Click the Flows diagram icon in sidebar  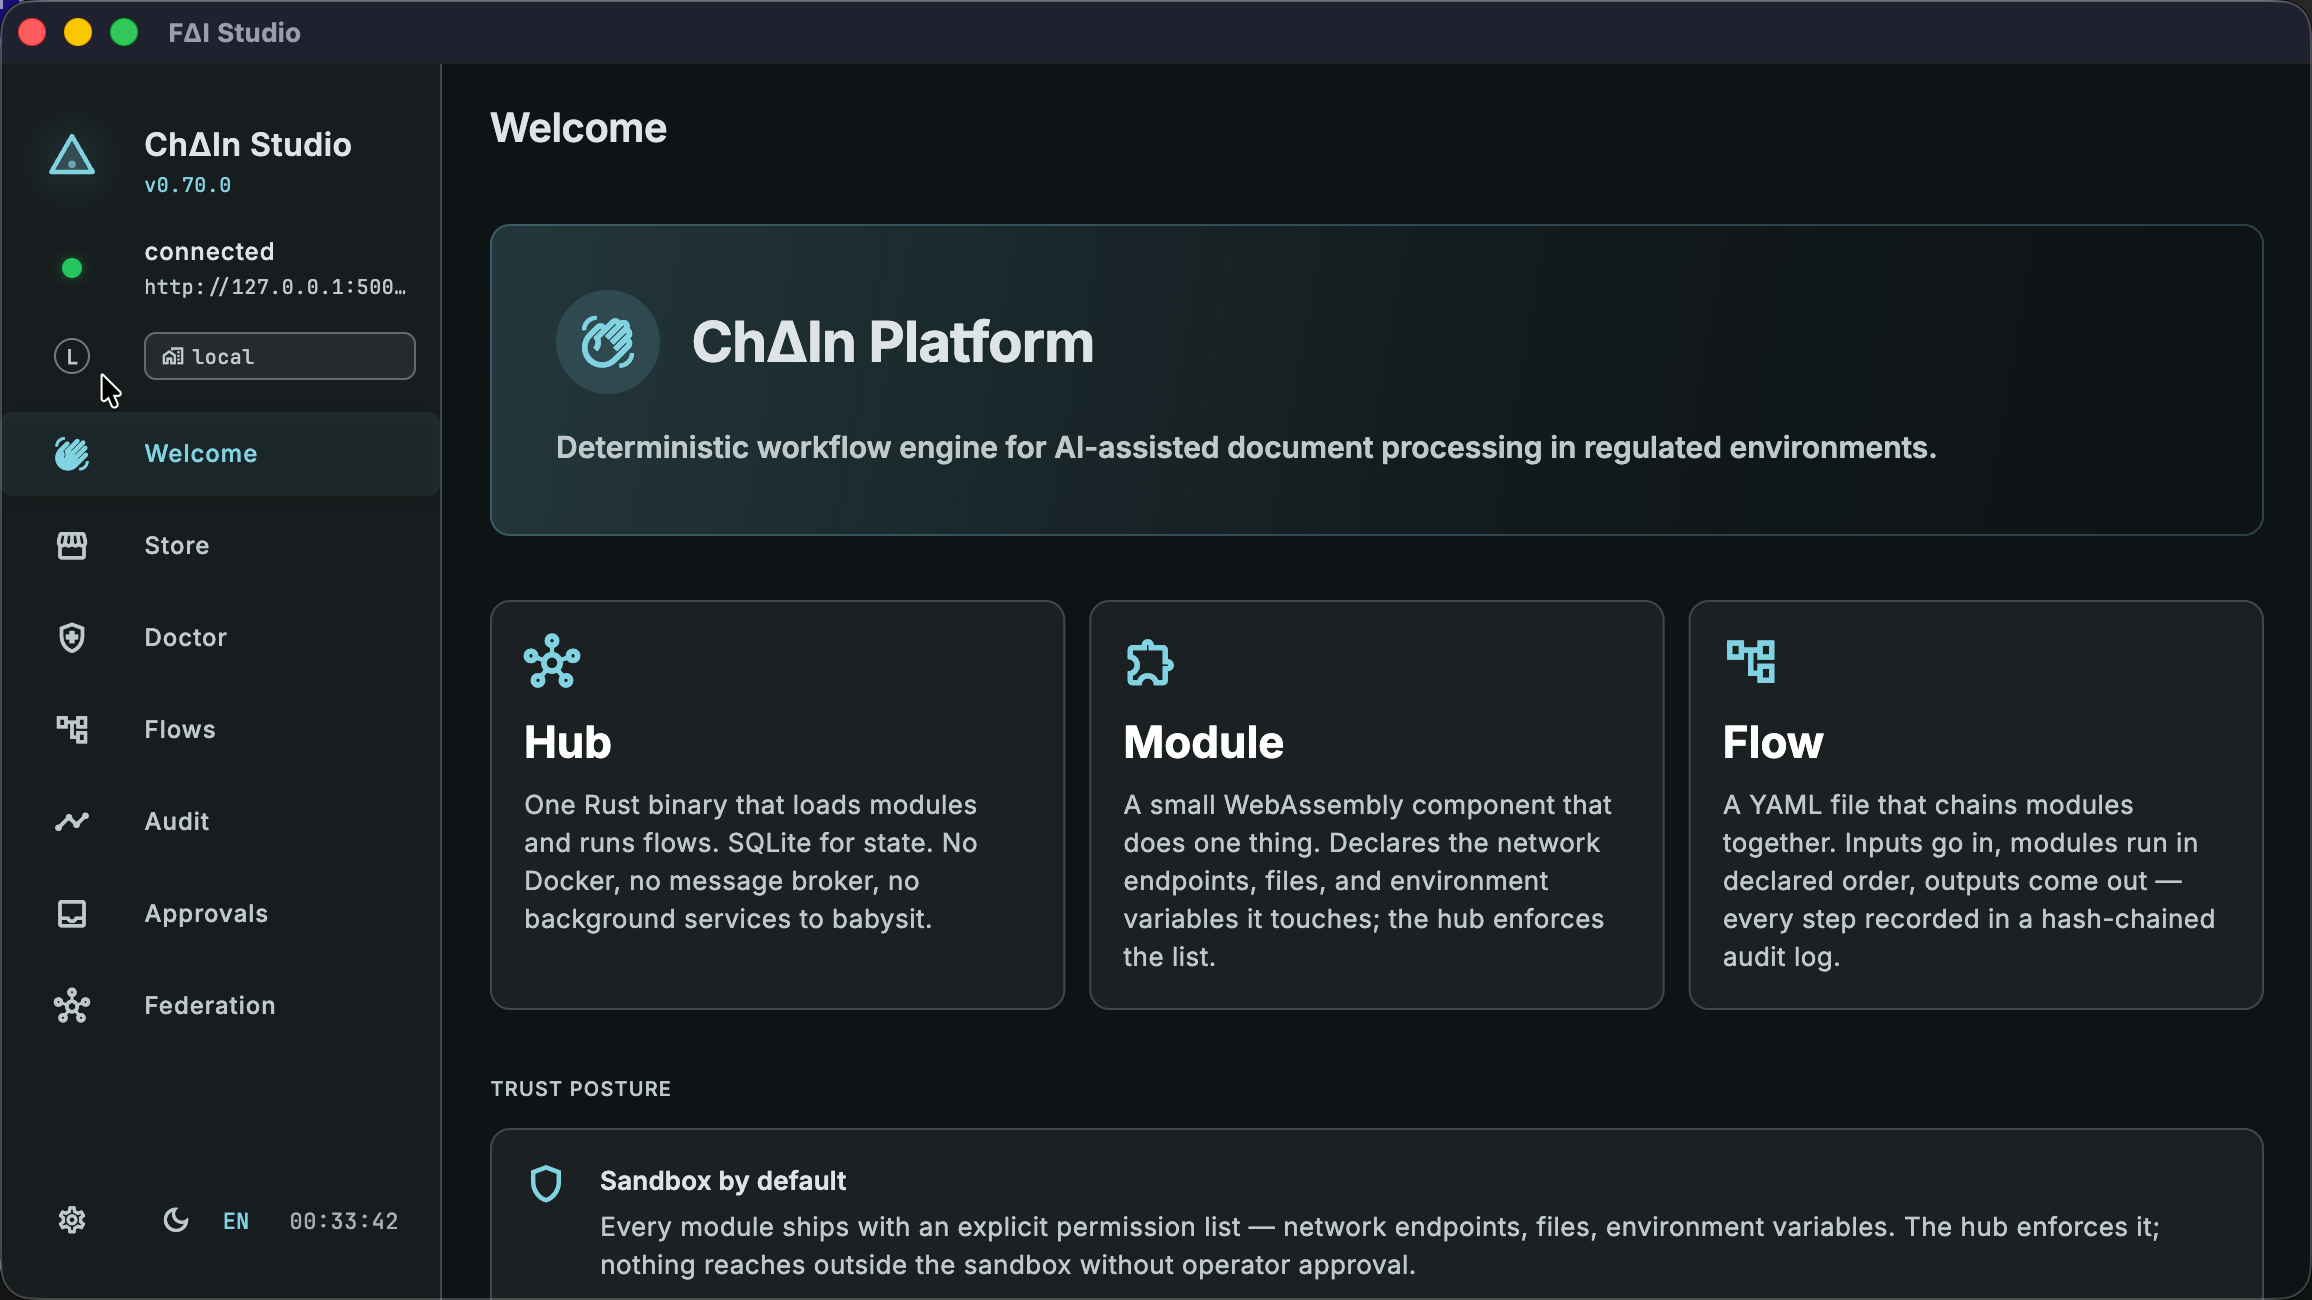pyautogui.click(x=72, y=730)
